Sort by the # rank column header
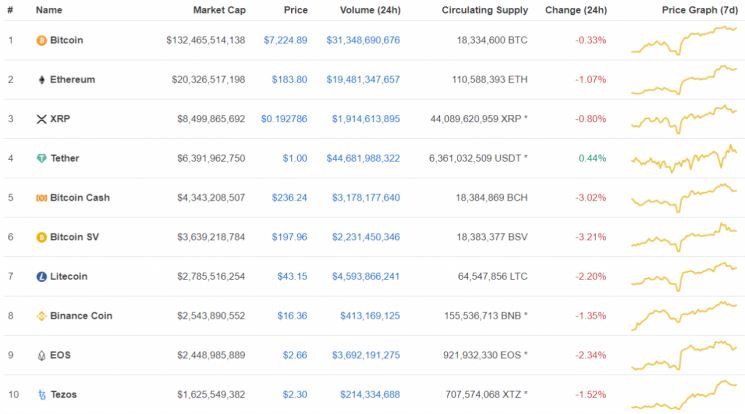This screenshot has width=745, height=414. (x=10, y=10)
